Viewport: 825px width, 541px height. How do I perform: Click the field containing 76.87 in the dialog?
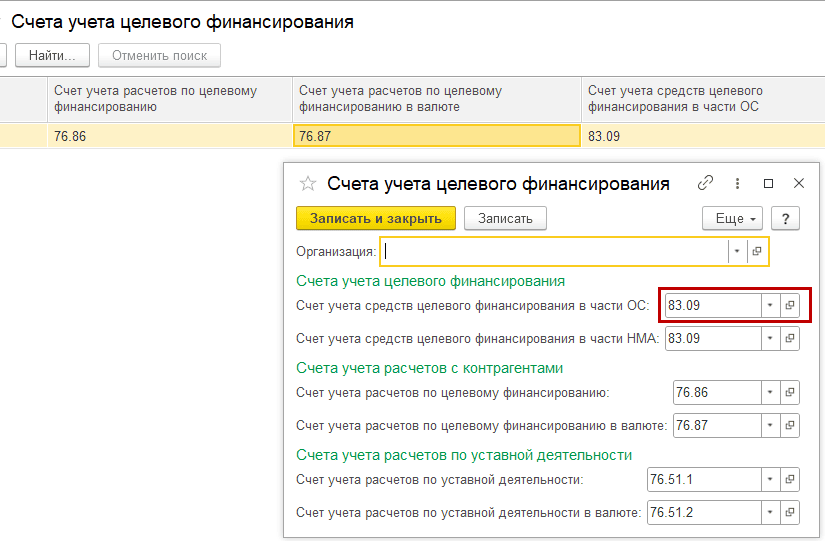tap(718, 425)
